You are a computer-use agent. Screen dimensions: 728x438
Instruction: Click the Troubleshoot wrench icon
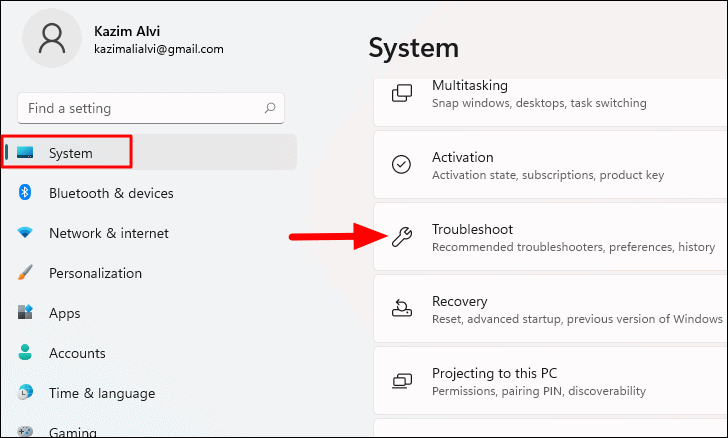tap(402, 237)
